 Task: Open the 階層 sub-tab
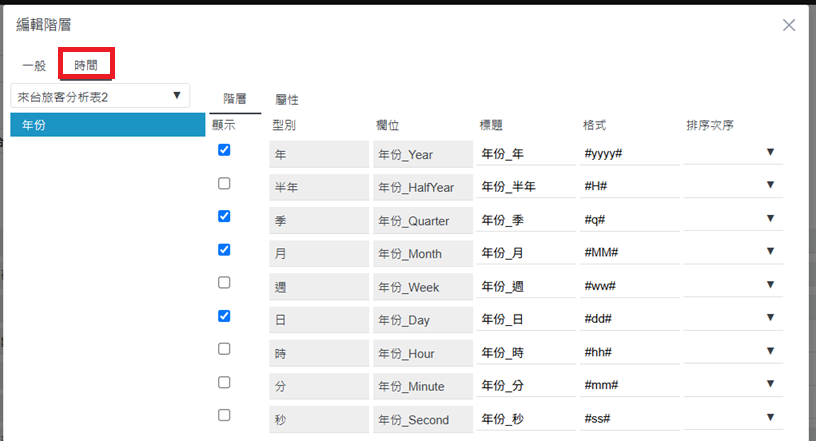[x=235, y=99]
